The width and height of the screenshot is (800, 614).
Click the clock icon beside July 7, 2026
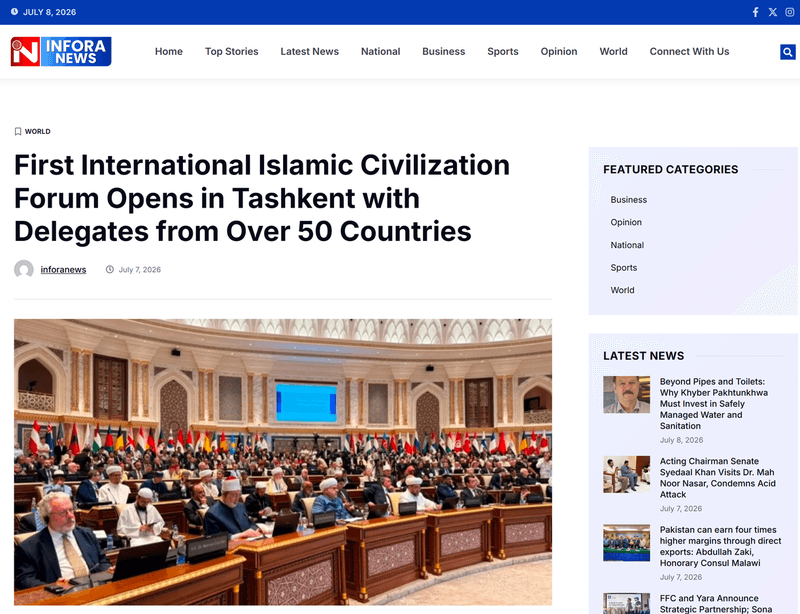[x=110, y=269]
